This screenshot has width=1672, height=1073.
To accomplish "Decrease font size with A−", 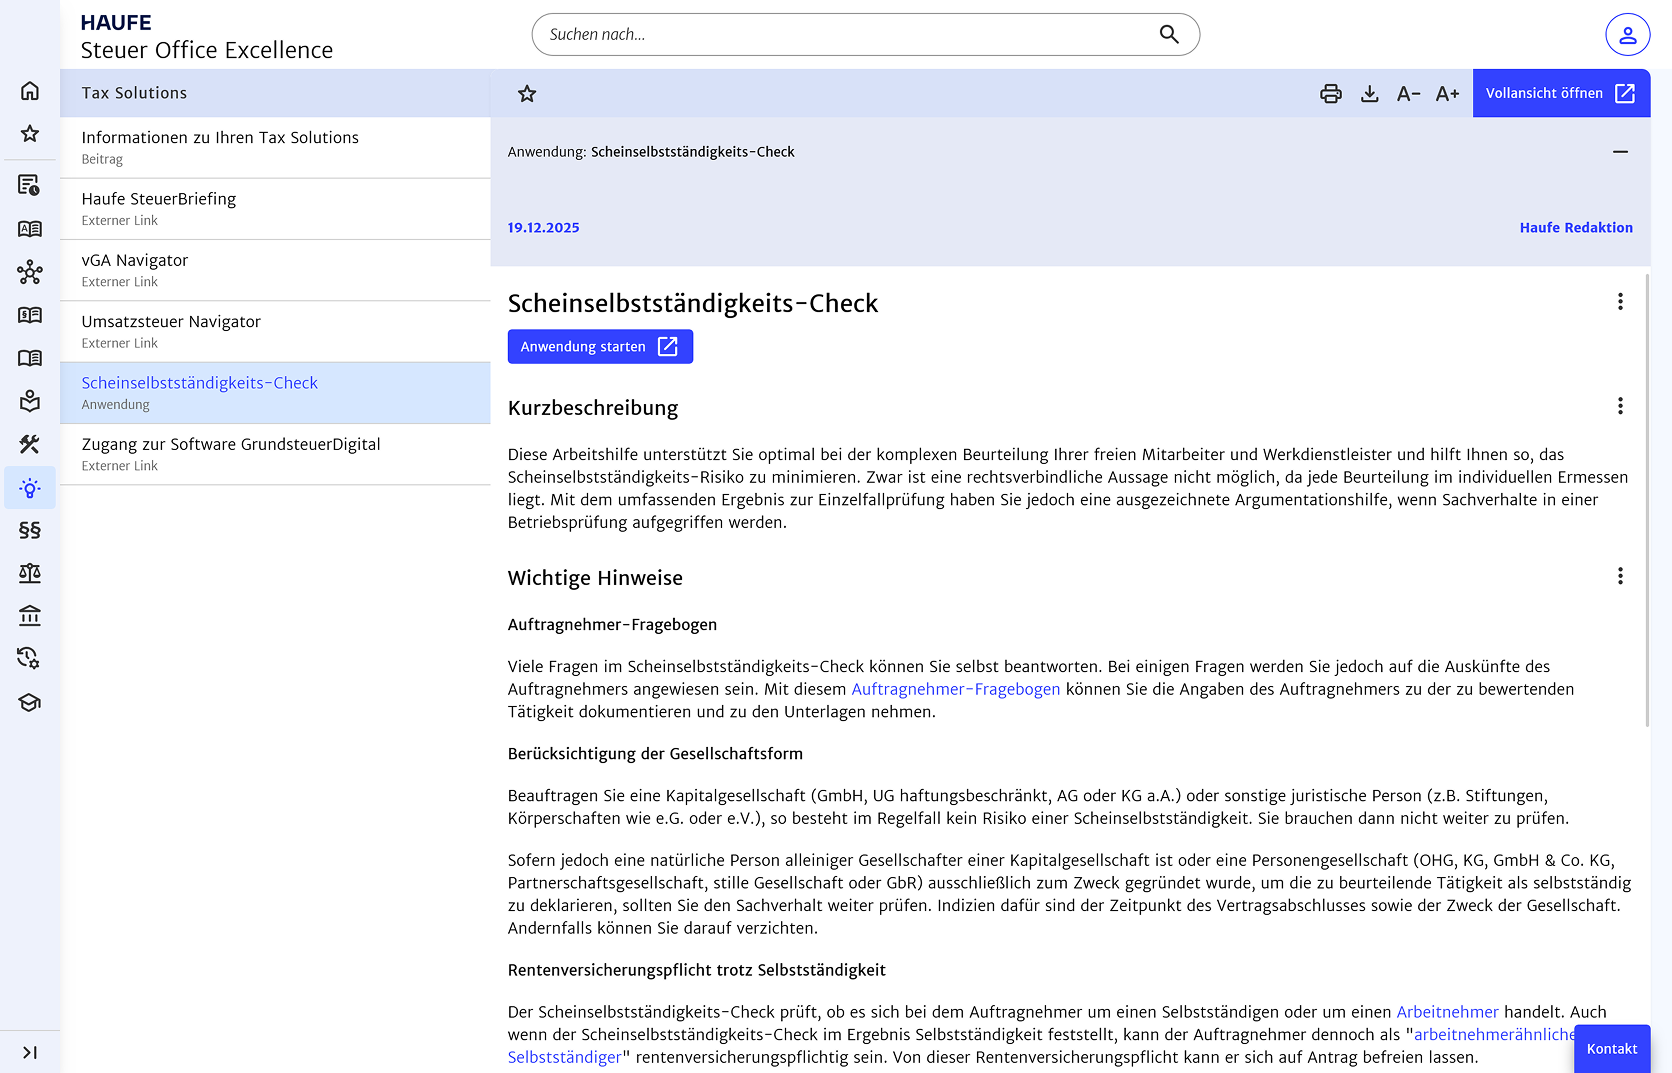I will pyautogui.click(x=1408, y=94).
